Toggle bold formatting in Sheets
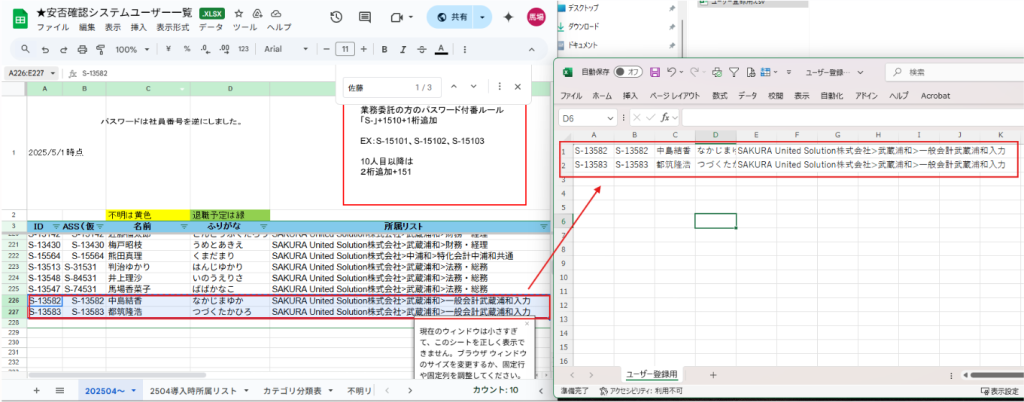The width and height of the screenshot is (1024, 402). click(x=383, y=49)
